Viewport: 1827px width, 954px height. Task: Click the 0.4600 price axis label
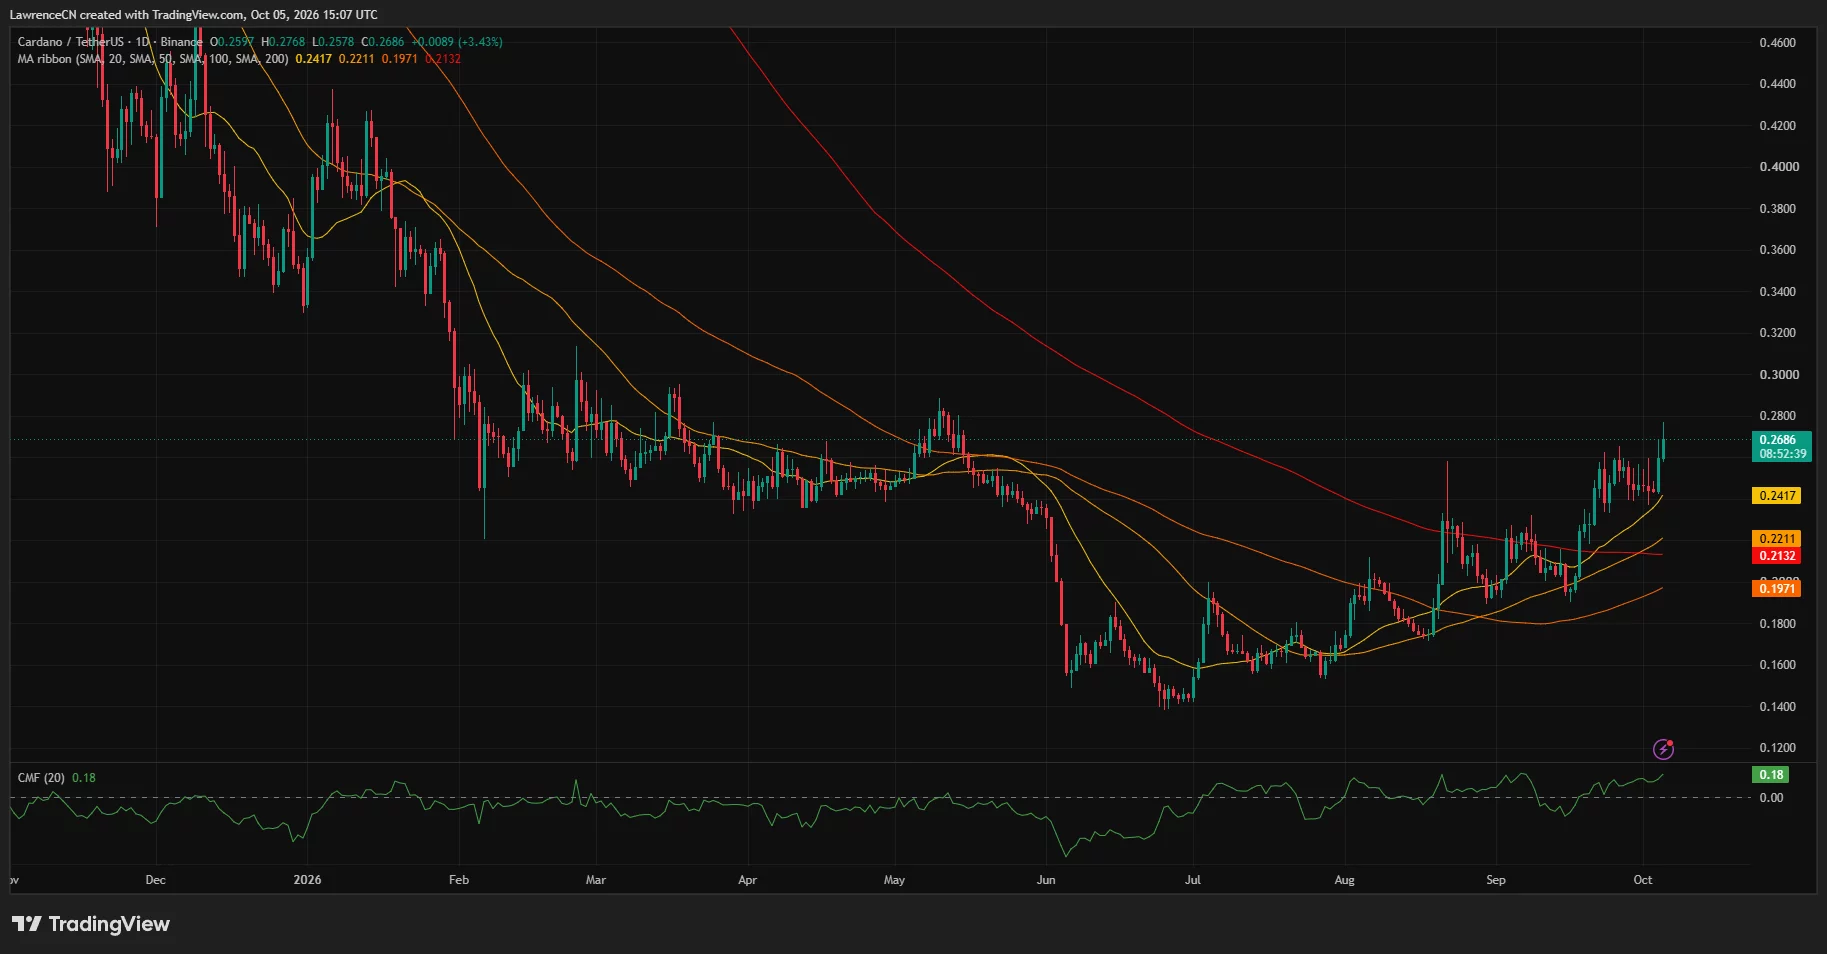pyautogui.click(x=1777, y=43)
